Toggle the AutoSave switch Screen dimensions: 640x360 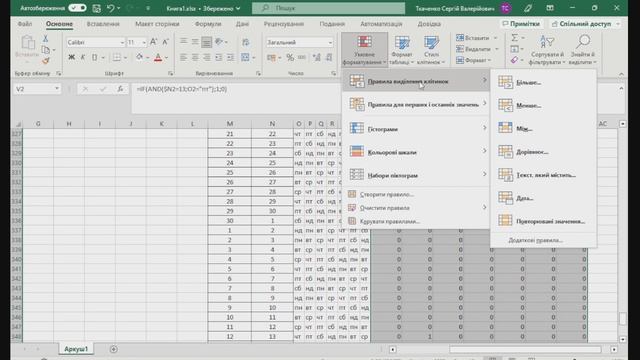77,8
